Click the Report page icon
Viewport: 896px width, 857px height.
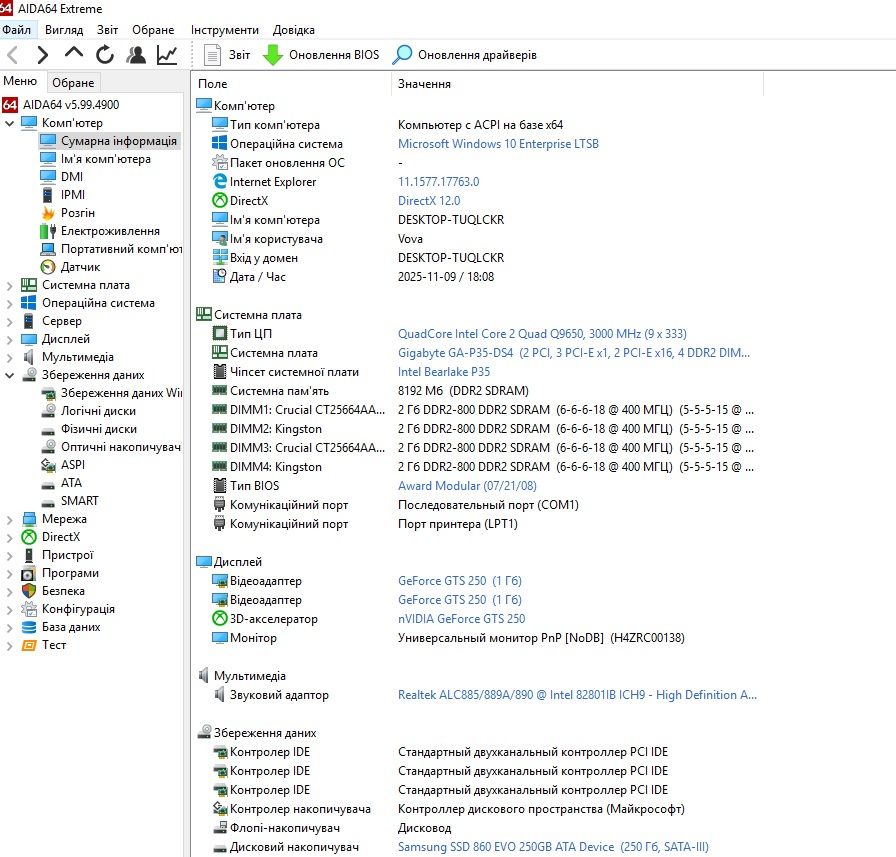point(213,55)
